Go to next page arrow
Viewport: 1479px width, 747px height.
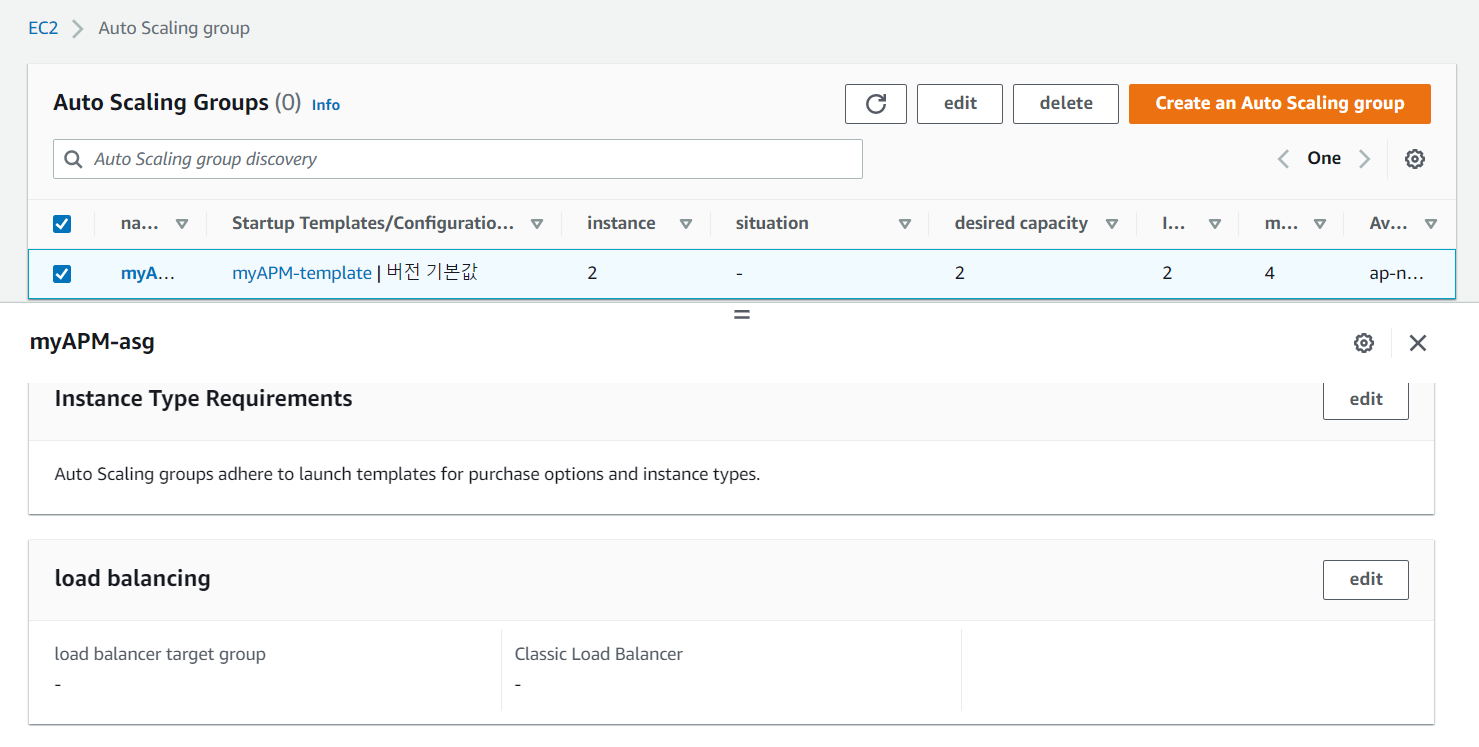click(1364, 159)
